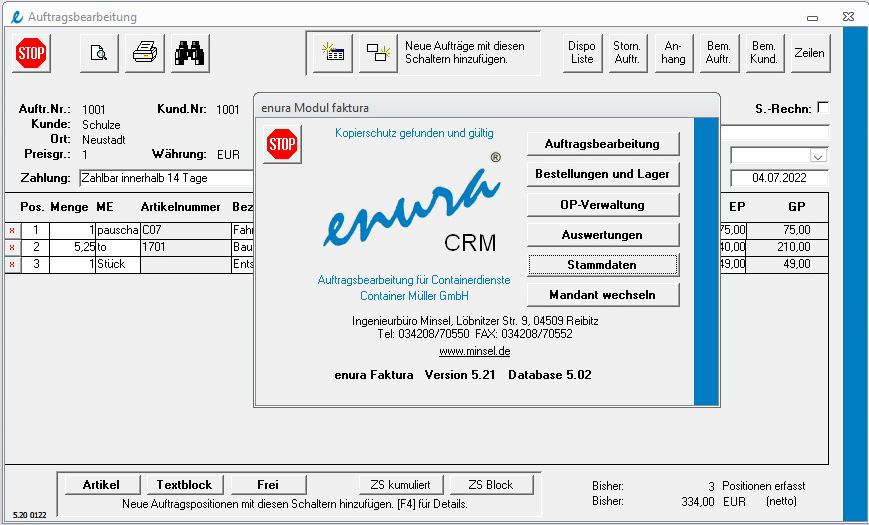Click customer name Schulze

(101, 125)
